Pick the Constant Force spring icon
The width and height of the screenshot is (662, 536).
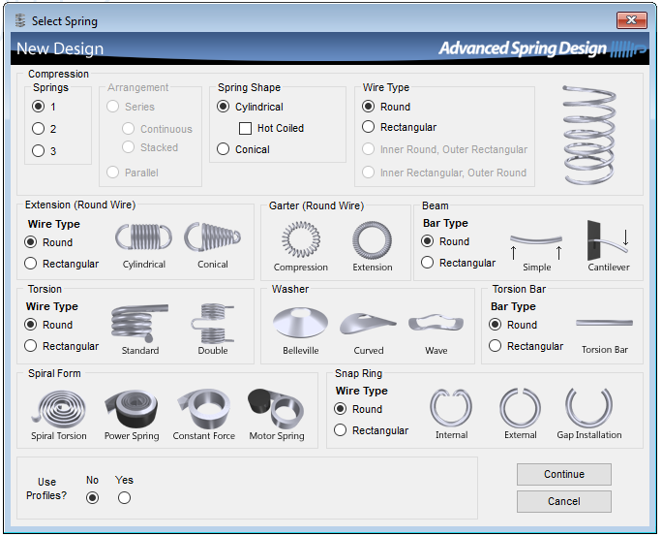coord(204,409)
